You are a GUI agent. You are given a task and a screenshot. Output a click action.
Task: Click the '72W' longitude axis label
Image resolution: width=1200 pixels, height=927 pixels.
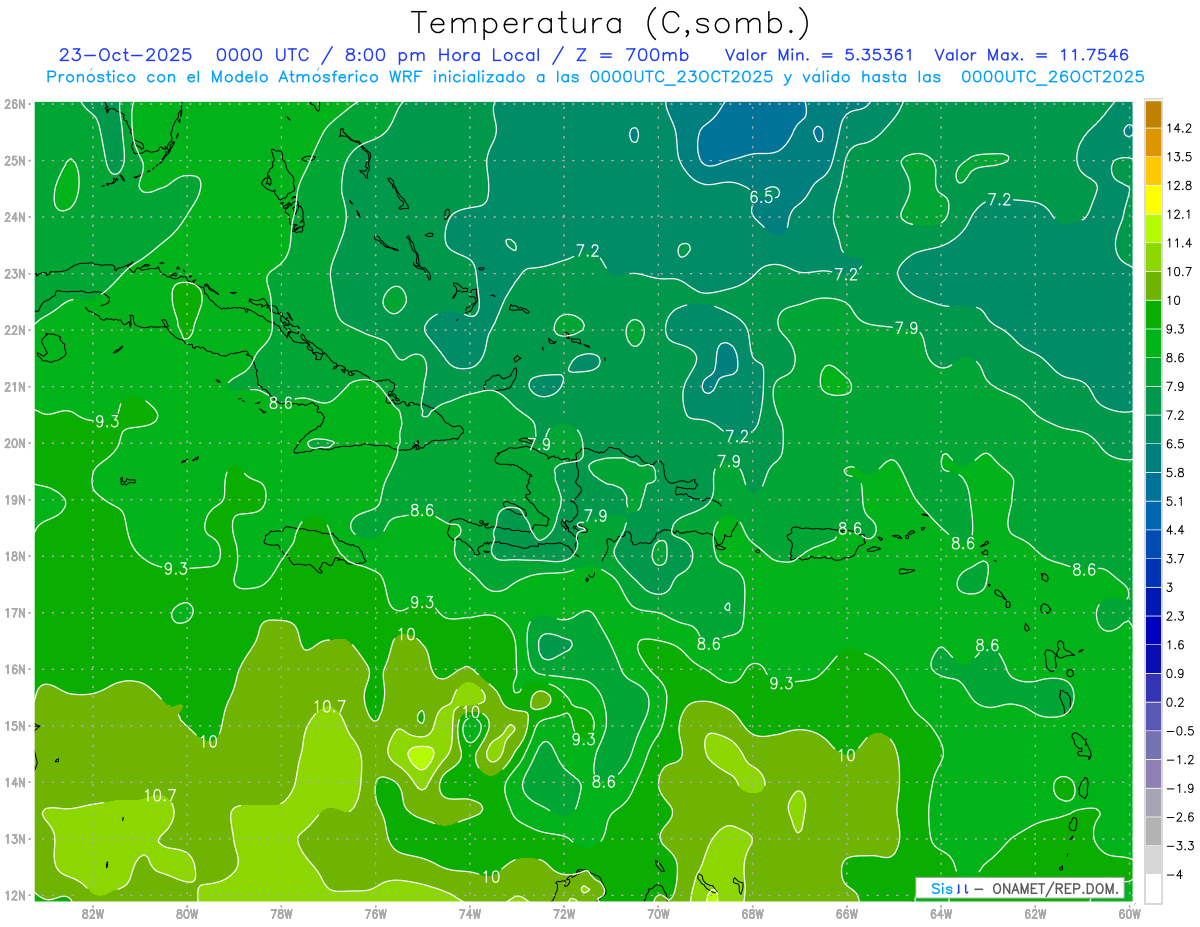[564, 912]
